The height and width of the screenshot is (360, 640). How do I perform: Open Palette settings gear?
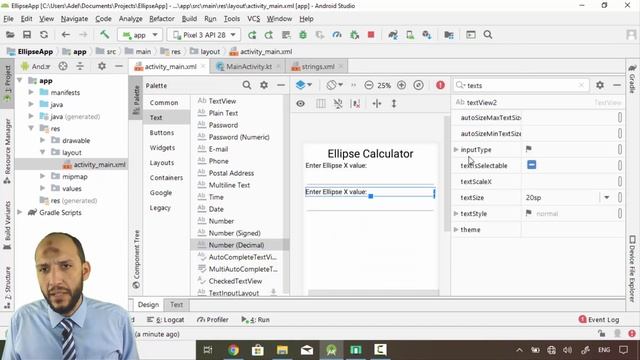click(264, 85)
